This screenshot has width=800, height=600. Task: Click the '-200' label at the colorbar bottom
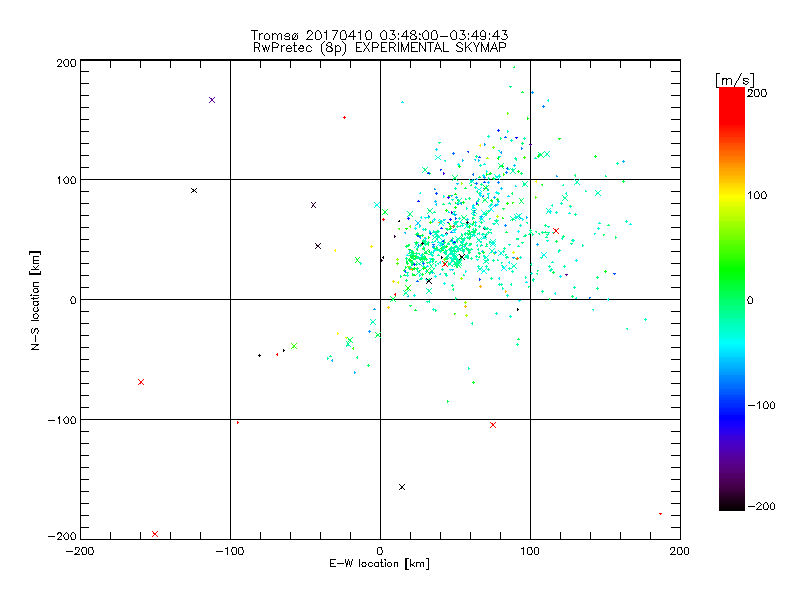[761, 506]
